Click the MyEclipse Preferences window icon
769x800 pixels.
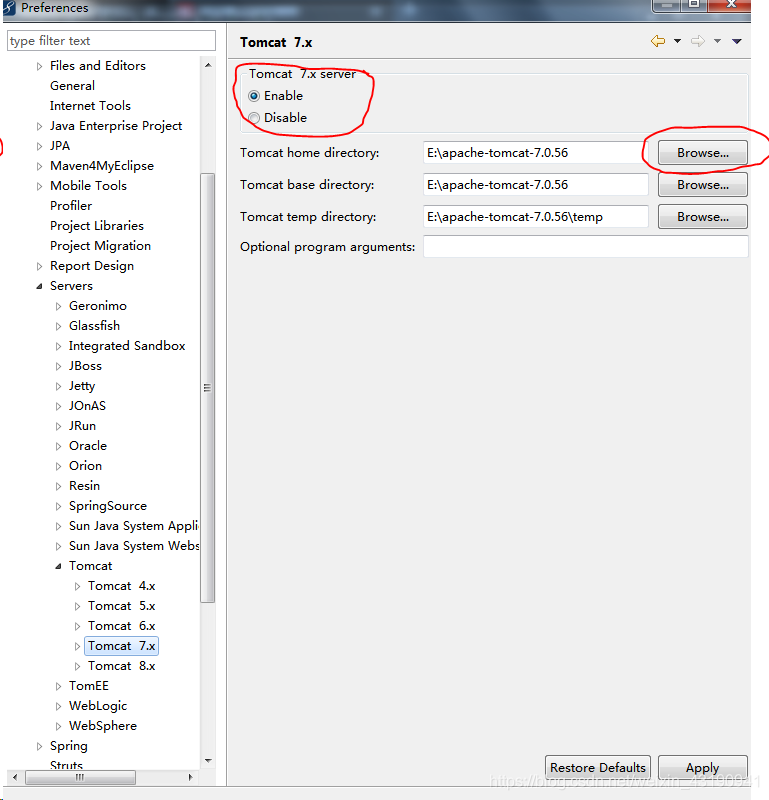coord(10,8)
